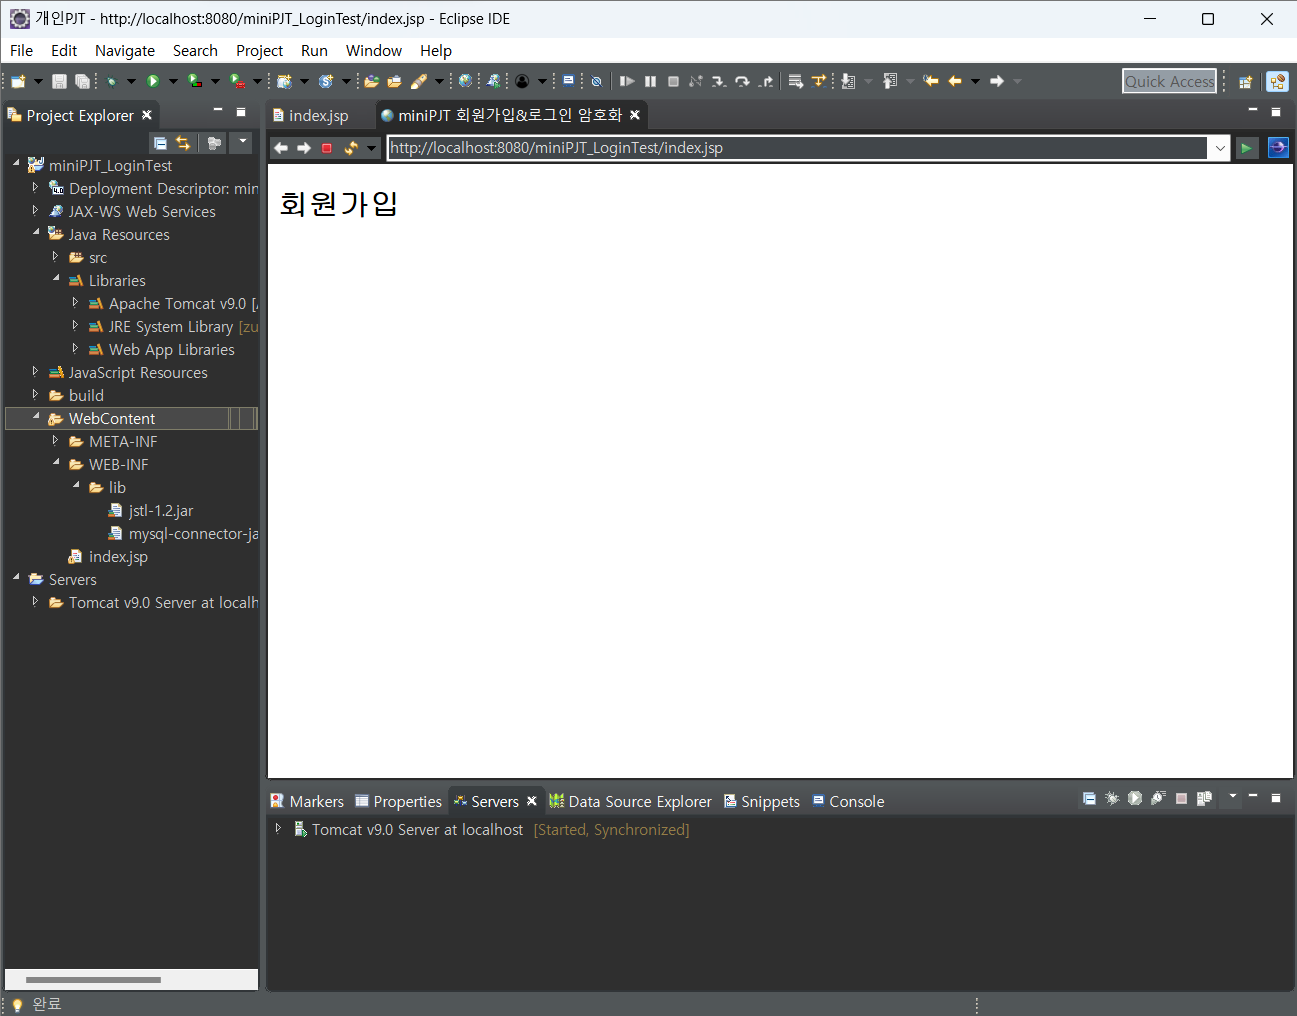Click the Step Over debug icon
This screenshot has width=1297, height=1016.
click(742, 81)
